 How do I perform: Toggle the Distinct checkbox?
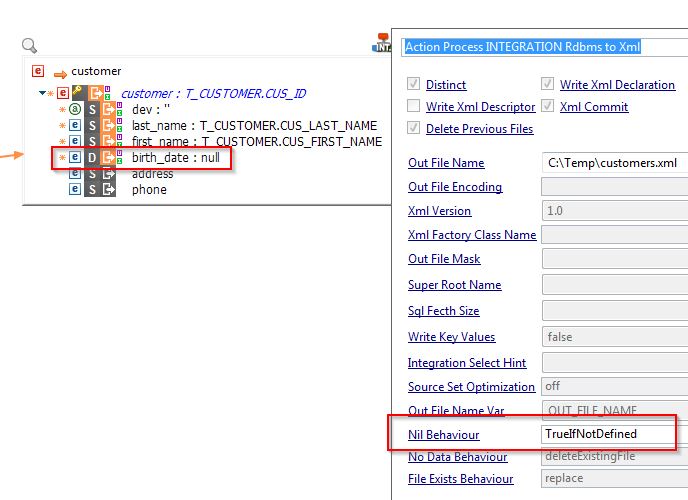(x=414, y=85)
